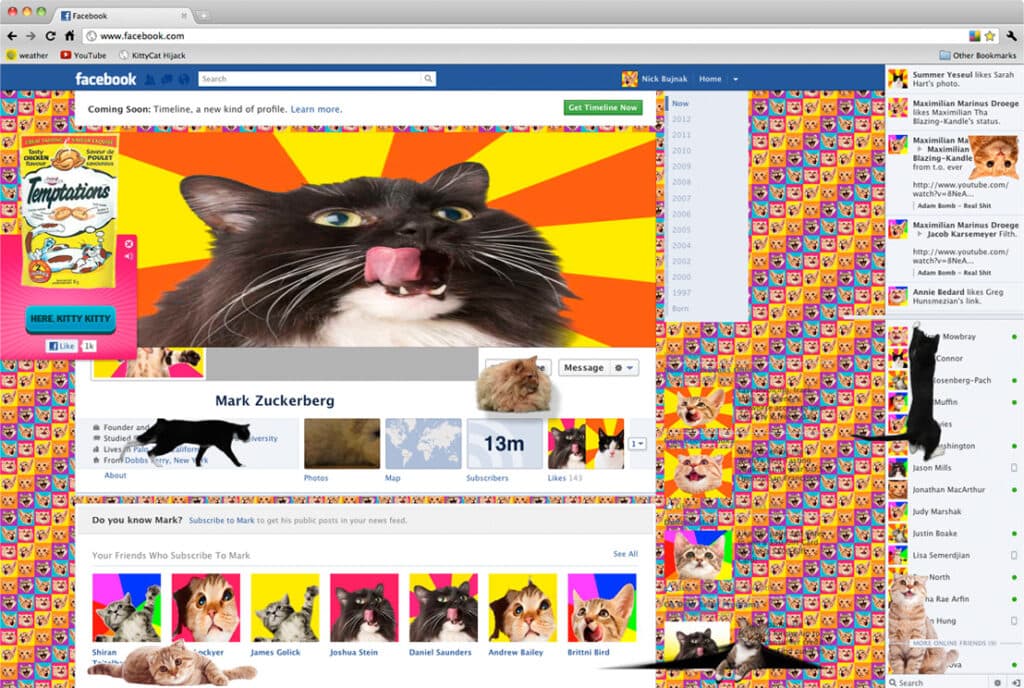1024x688 pixels.
Task: Click the Facebook logo
Action: pos(105,79)
